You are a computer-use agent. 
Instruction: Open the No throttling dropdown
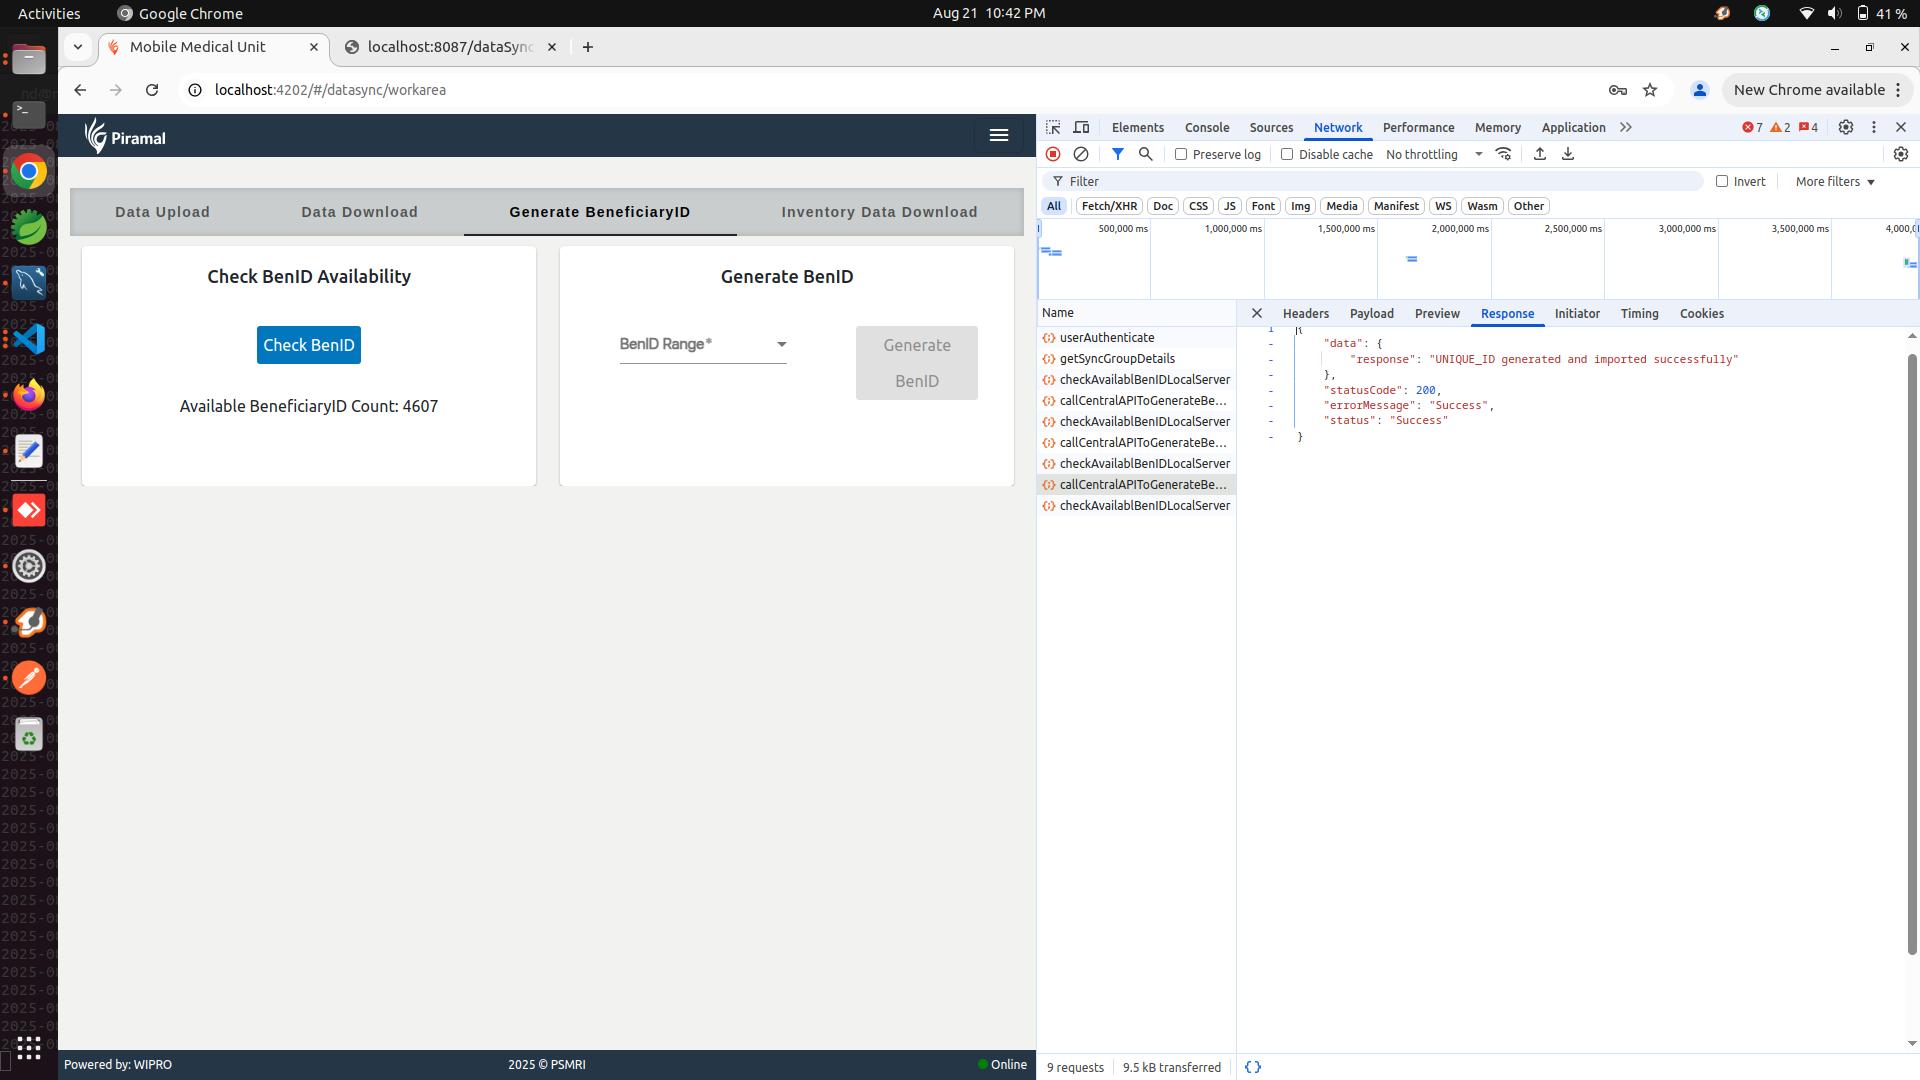coord(1434,154)
